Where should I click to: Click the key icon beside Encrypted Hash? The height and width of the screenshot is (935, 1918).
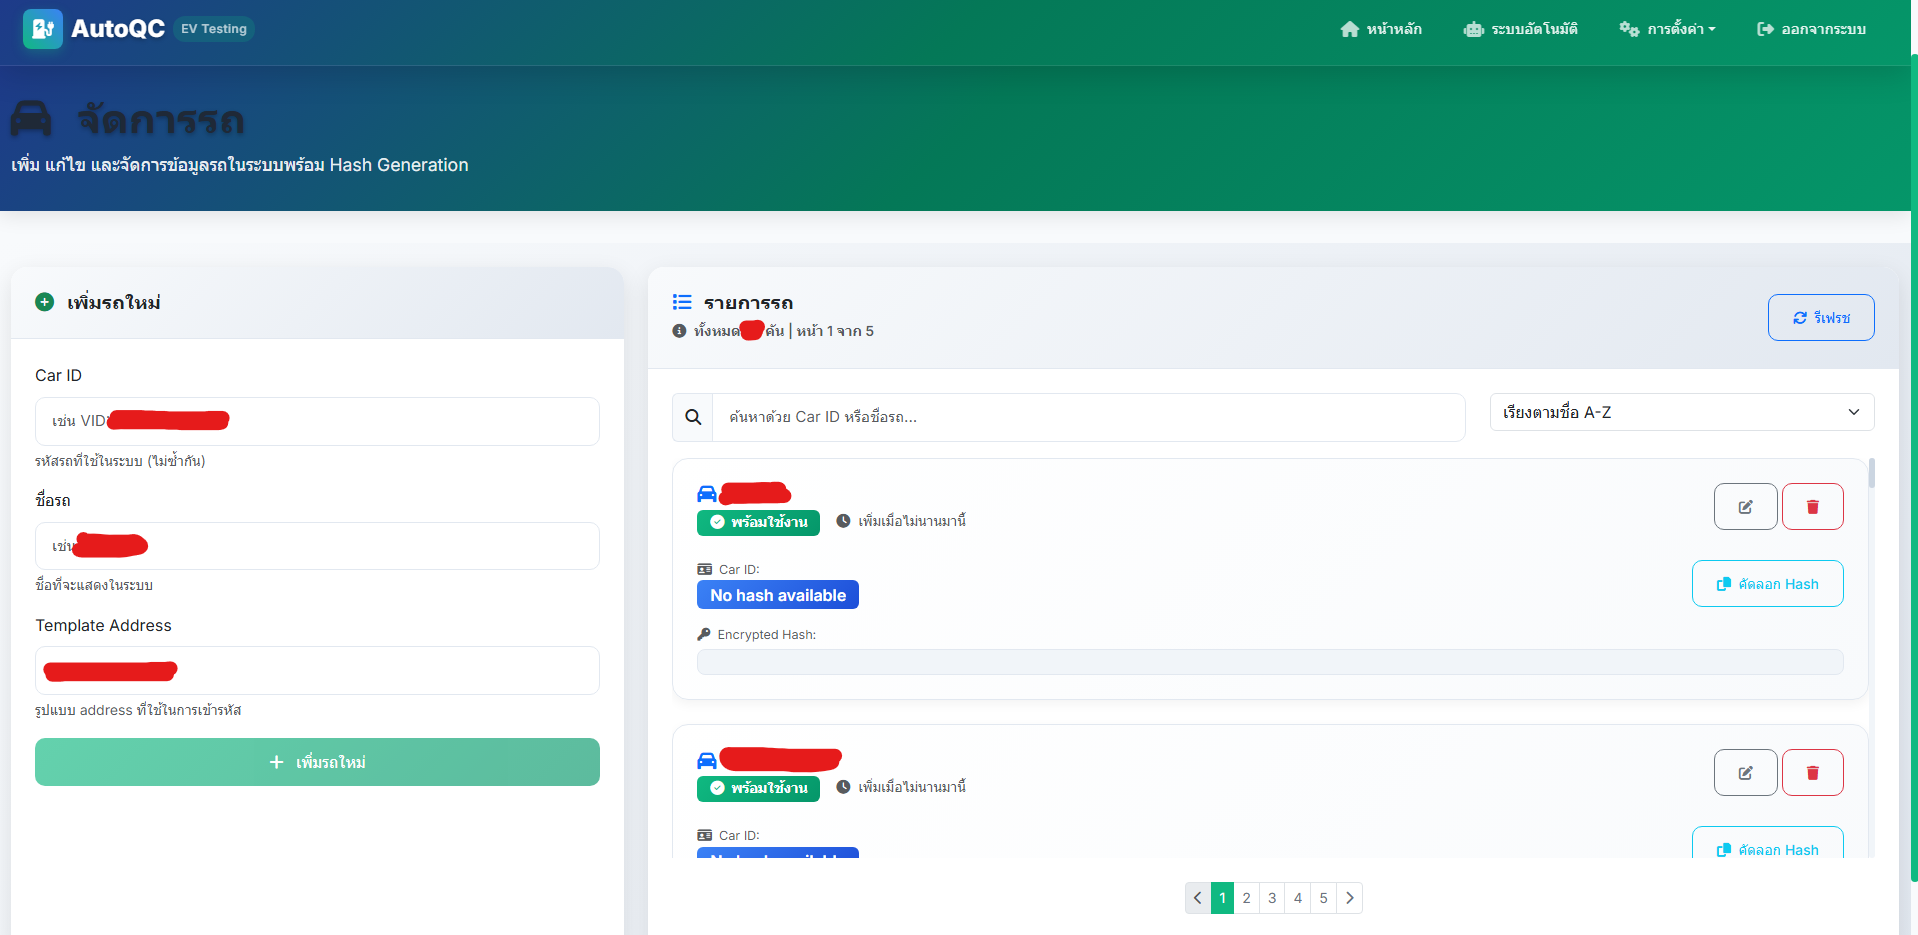pyautogui.click(x=704, y=634)
